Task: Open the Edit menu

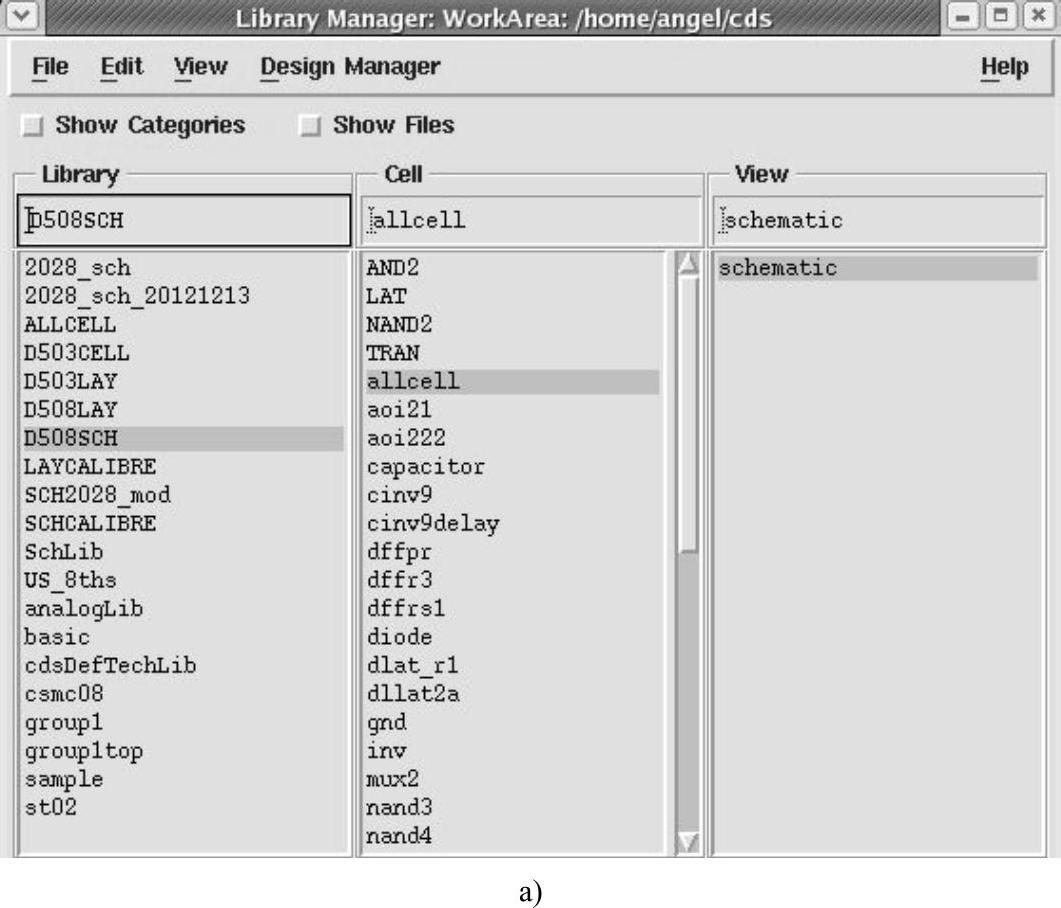Action: click(121, 67)
